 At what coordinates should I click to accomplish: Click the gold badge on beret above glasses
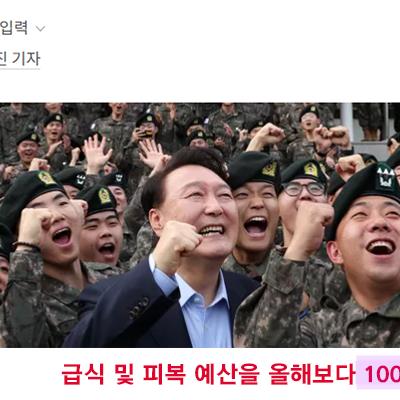(x=311, y=170)
